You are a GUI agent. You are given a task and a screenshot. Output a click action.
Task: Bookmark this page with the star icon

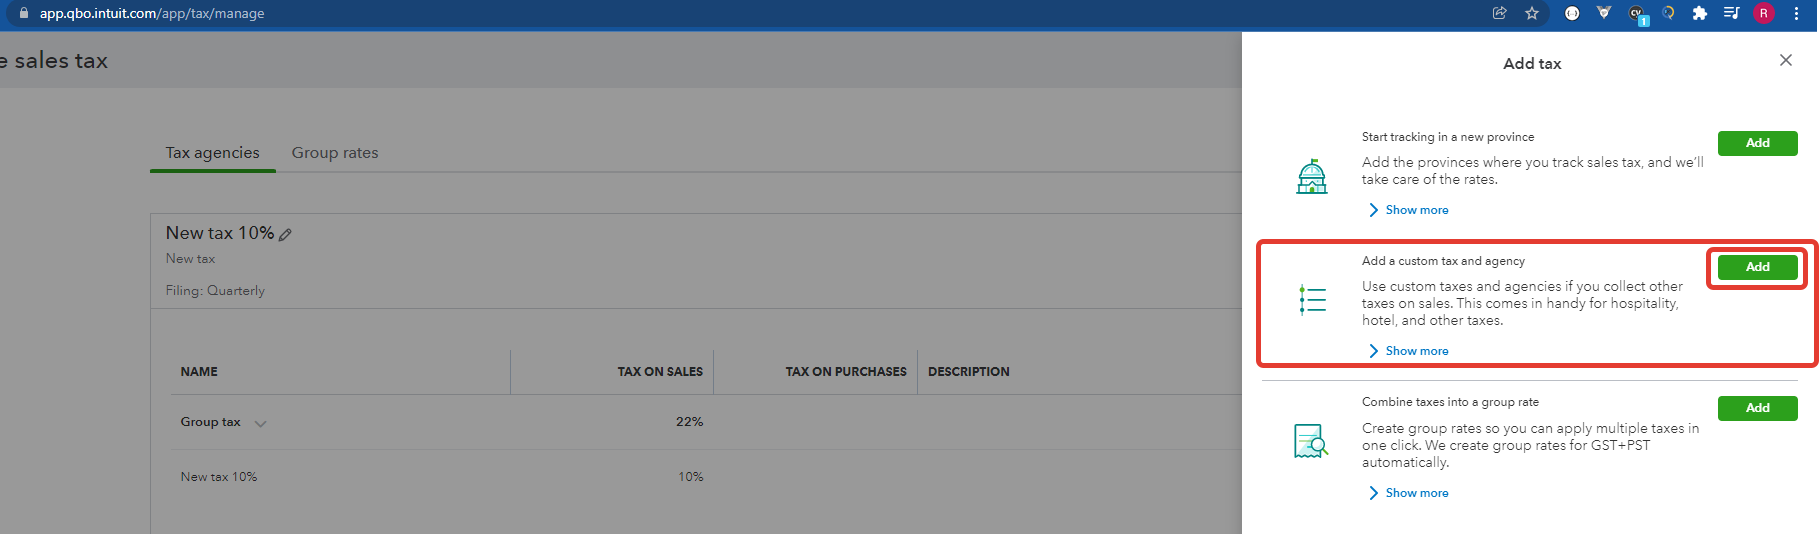click(x=1531, y=13)
